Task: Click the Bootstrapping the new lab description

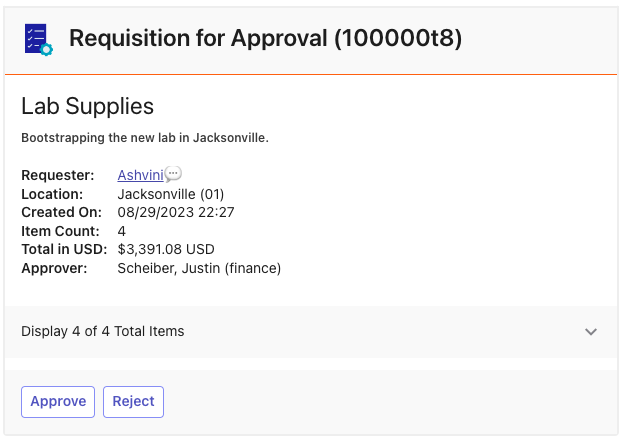Action: tap(145, 138)
